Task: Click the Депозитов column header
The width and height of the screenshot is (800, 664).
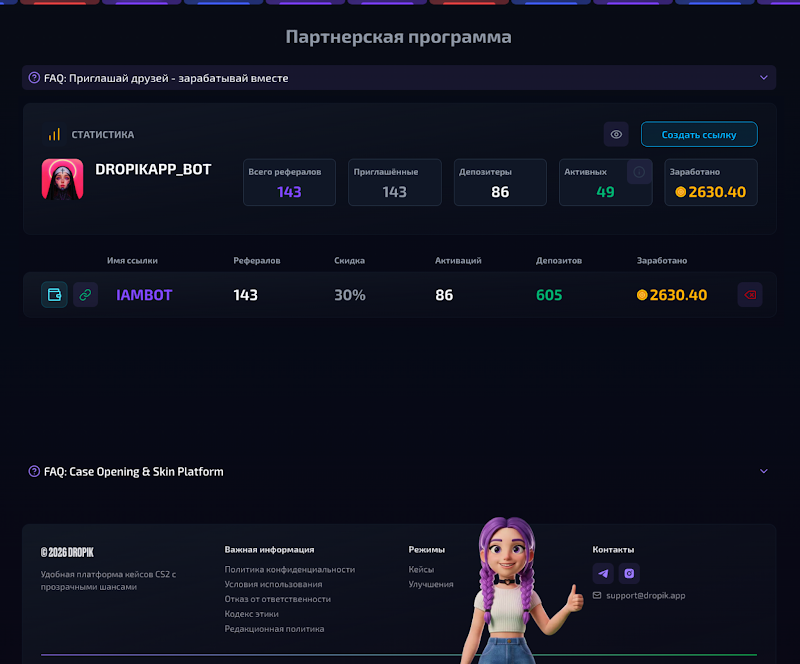Action: [559, 260]
